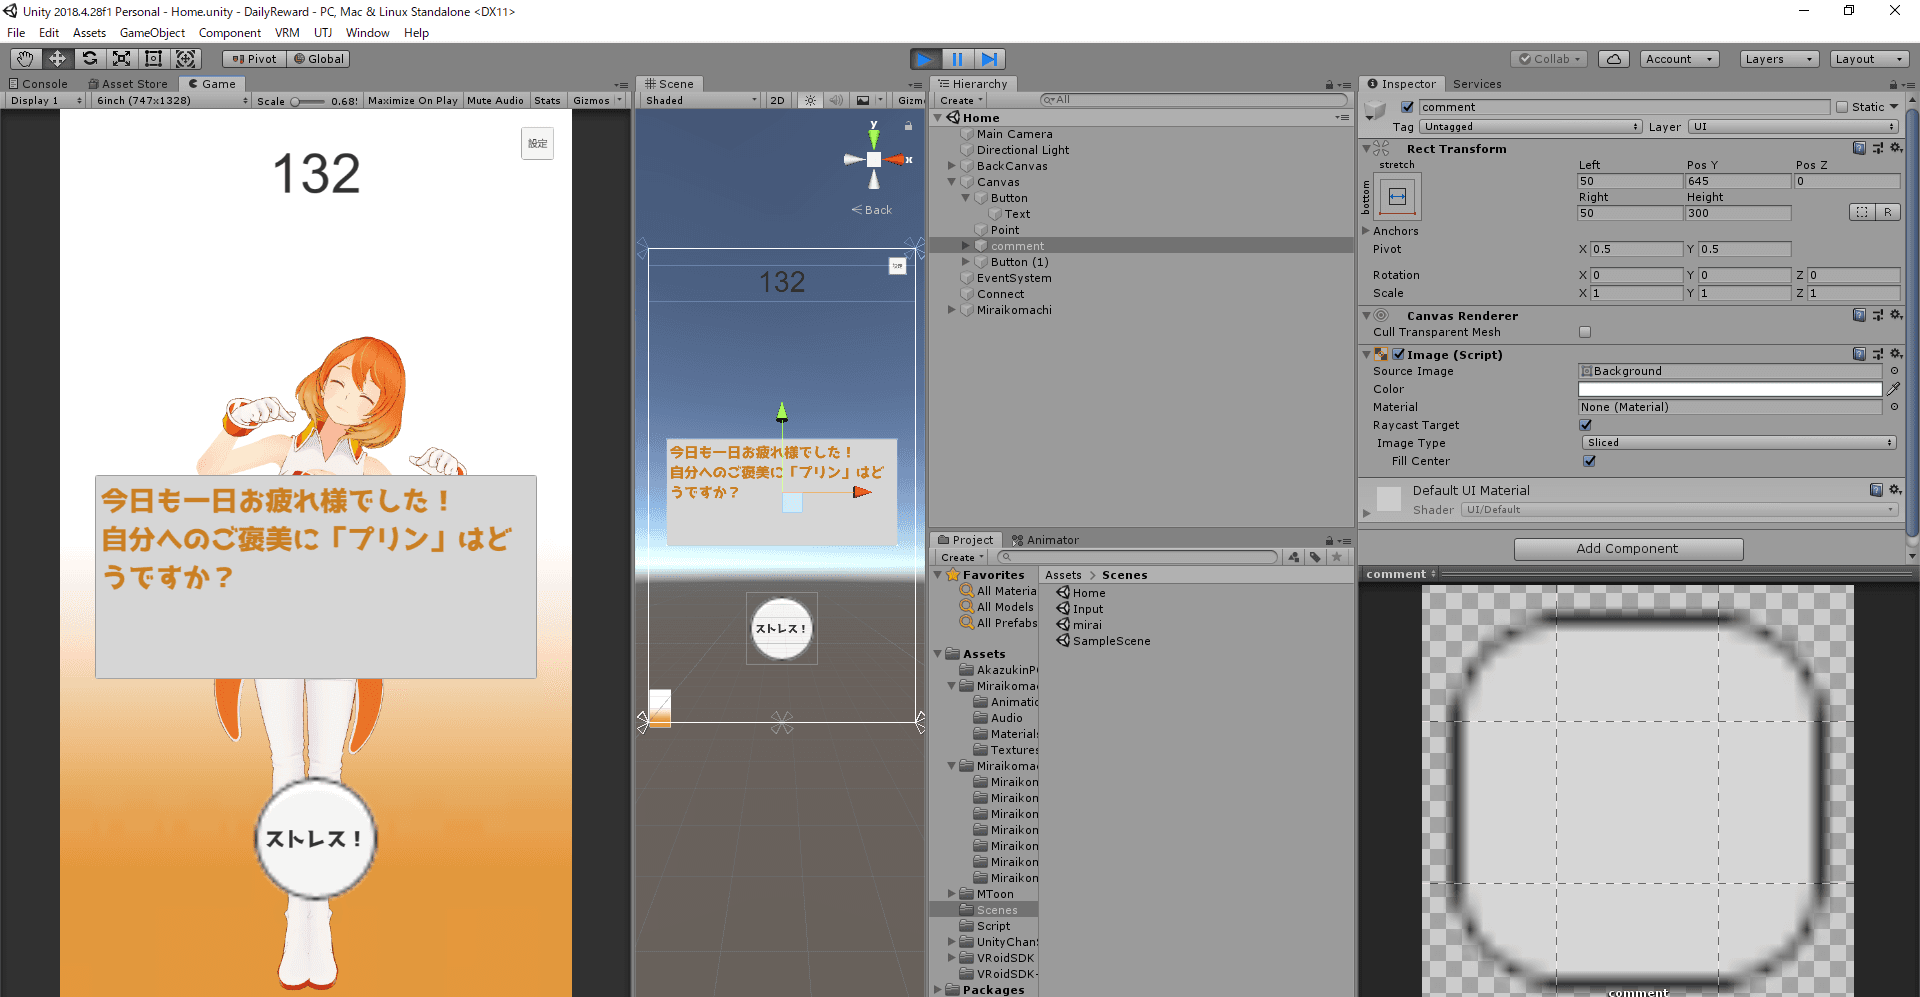Toggle the Static checkbox
Viewport: 1920px width, 997px height.
click(1842, 107)
